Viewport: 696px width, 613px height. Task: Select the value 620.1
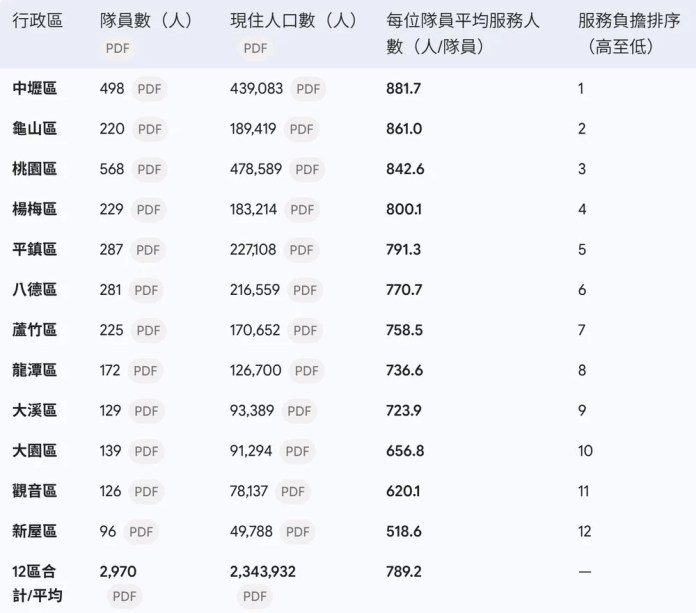(403, 491)
